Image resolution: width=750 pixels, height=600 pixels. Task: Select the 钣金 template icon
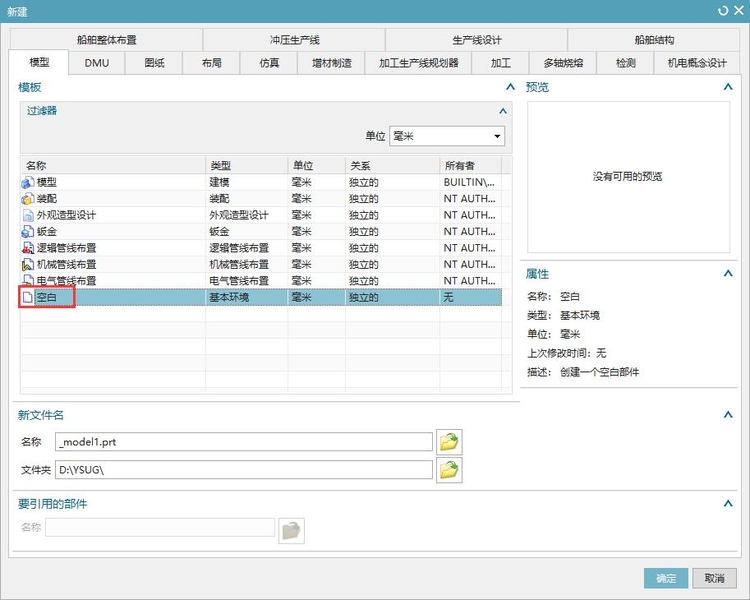pos(28,231)
